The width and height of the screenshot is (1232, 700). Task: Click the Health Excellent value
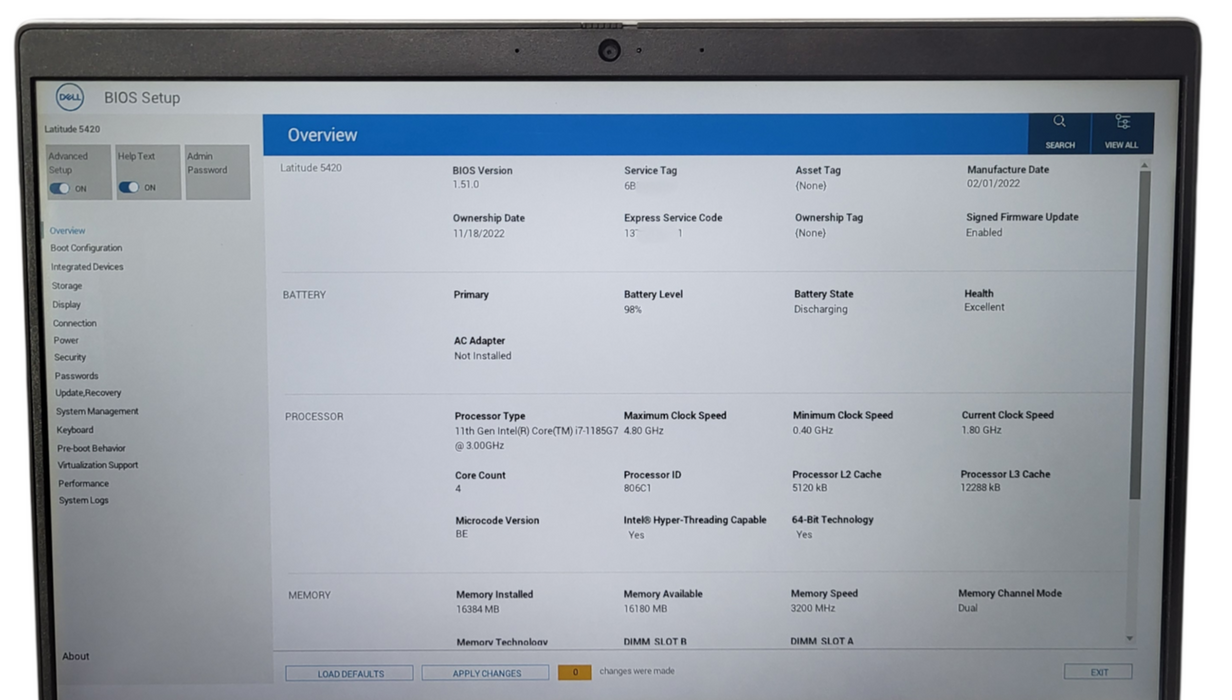[x=985, y=308]
